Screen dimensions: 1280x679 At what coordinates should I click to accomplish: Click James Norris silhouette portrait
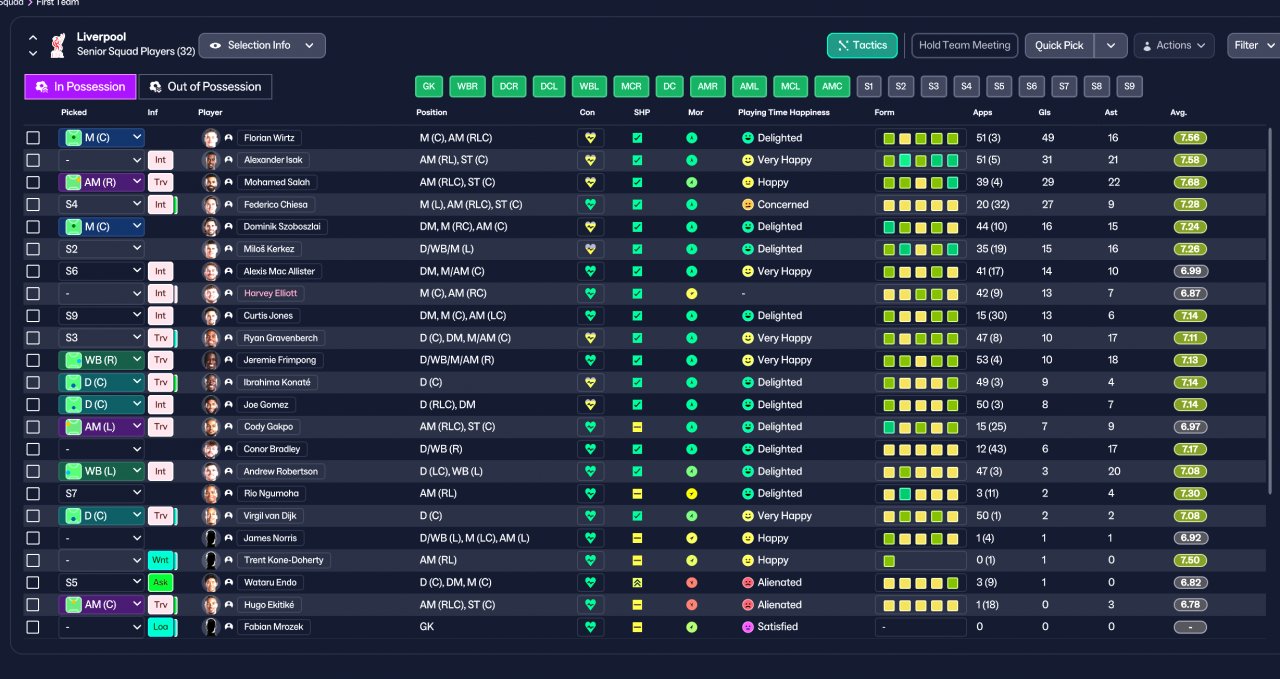point(211,538)
